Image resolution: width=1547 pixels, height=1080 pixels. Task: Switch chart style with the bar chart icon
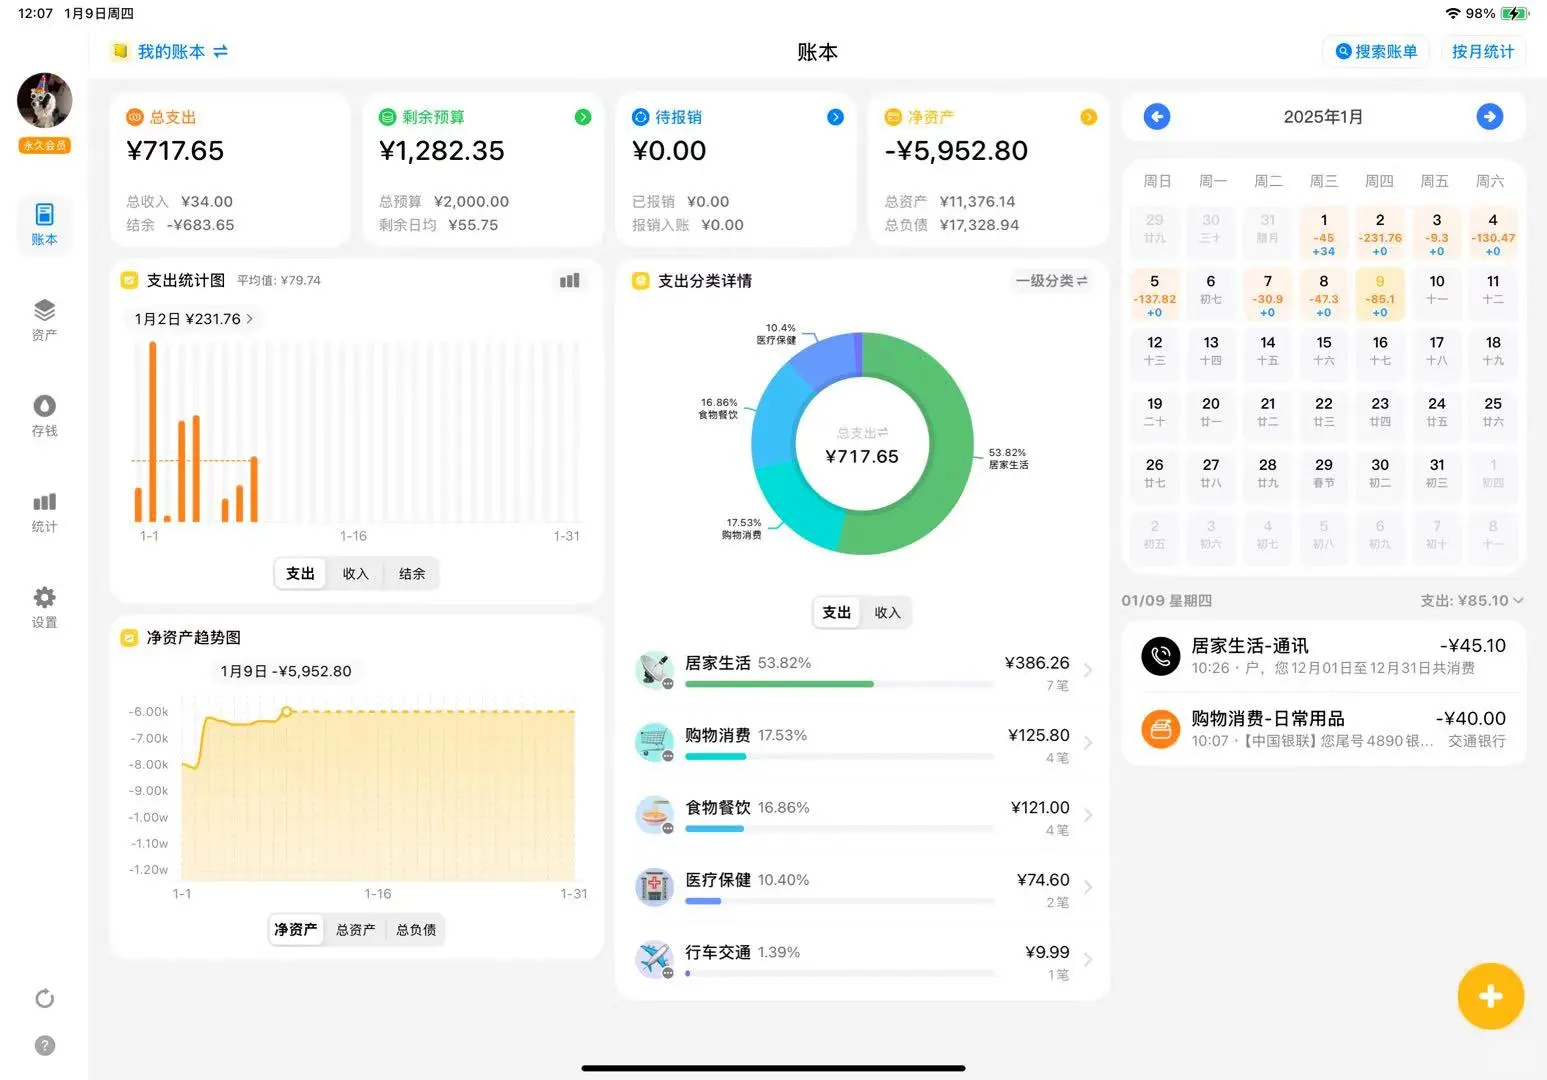(569, 281)
